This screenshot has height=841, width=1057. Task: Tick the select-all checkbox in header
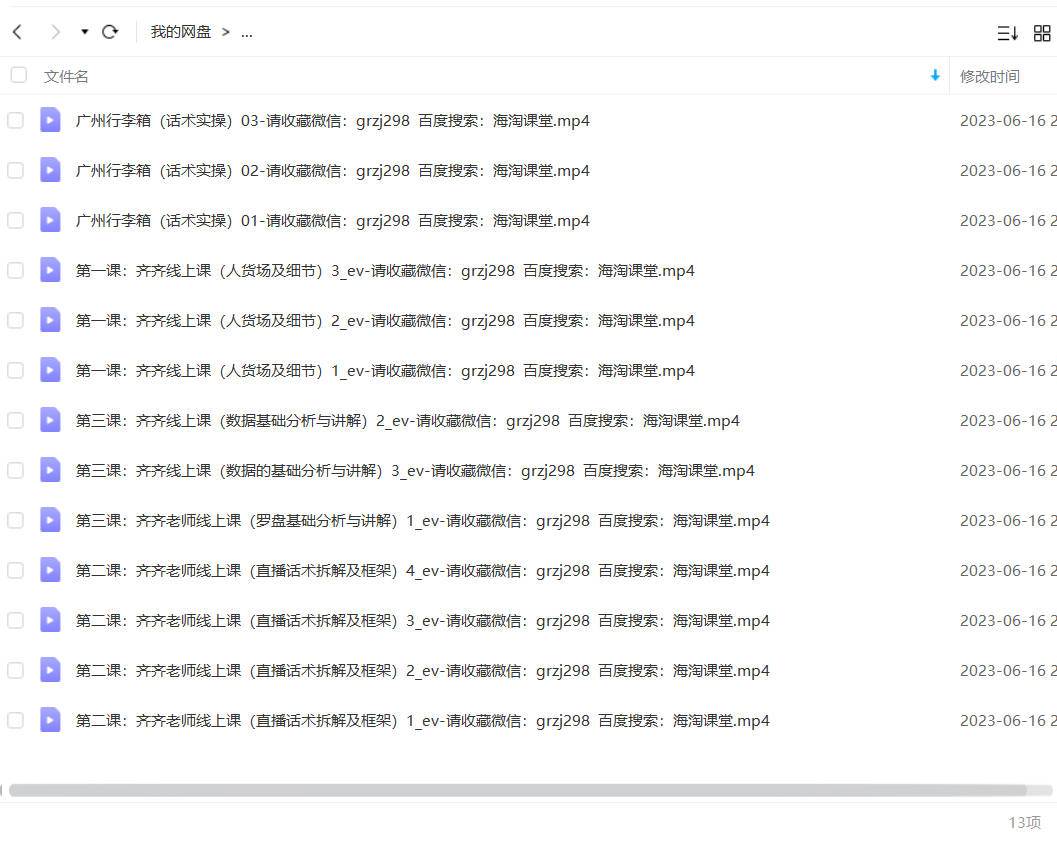click(19, 75)
